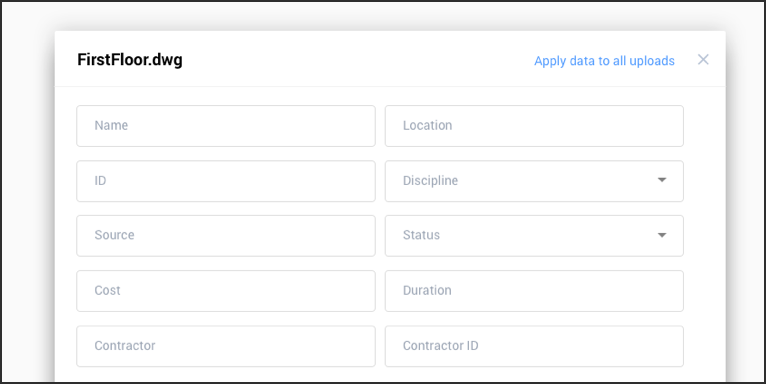Click empty header space beside the file title
Screen dimensions: 766x384
coord(357,60)
